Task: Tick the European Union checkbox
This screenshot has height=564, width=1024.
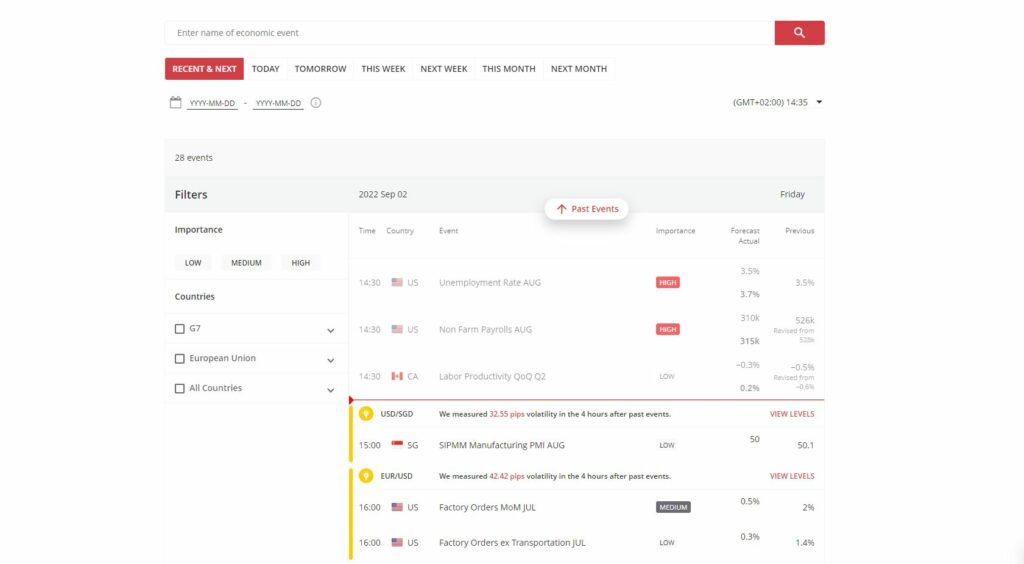Action: (x=180, y=359)
